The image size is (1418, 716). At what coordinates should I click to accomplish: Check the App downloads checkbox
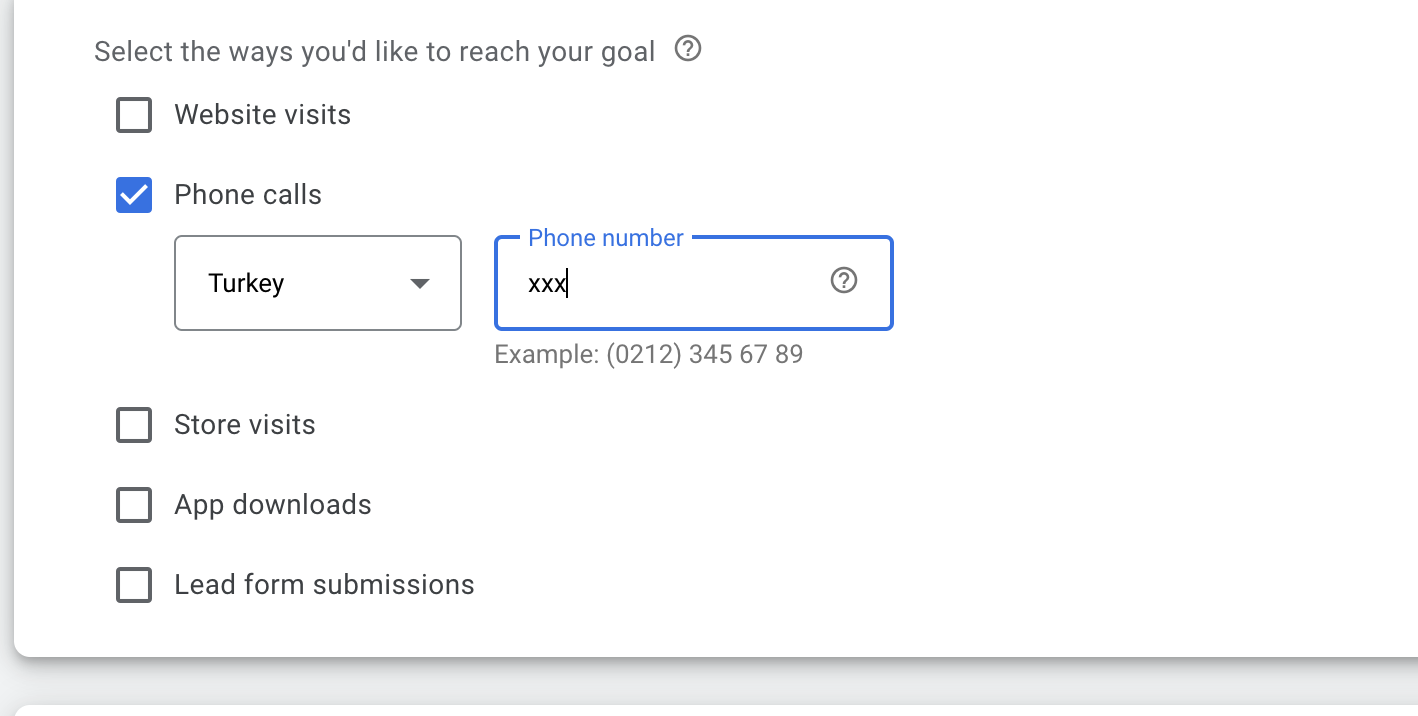click(134, 505)
